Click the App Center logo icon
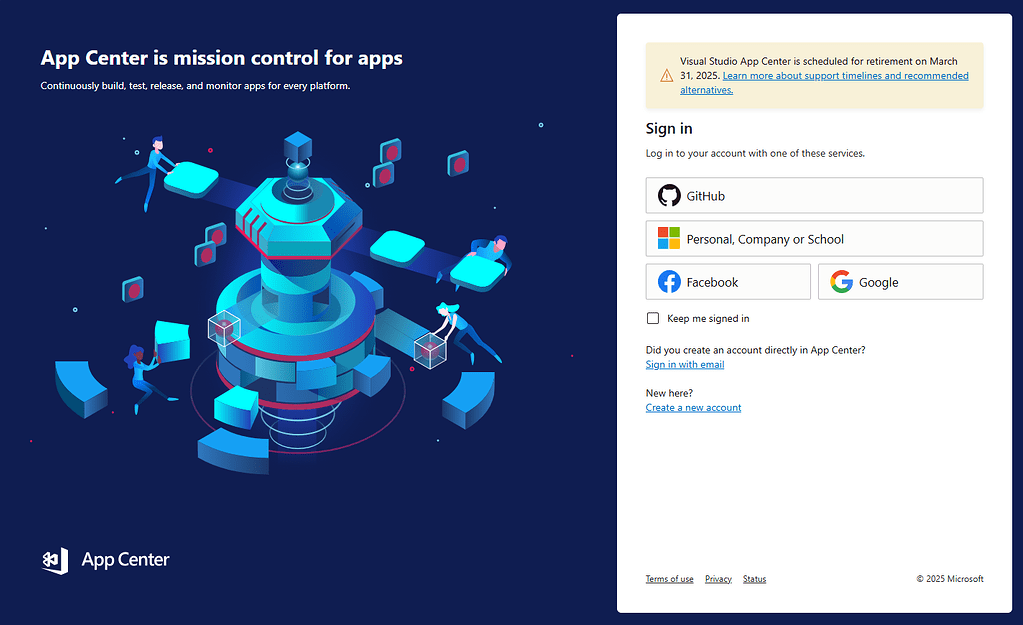 (x=55, y=560)
